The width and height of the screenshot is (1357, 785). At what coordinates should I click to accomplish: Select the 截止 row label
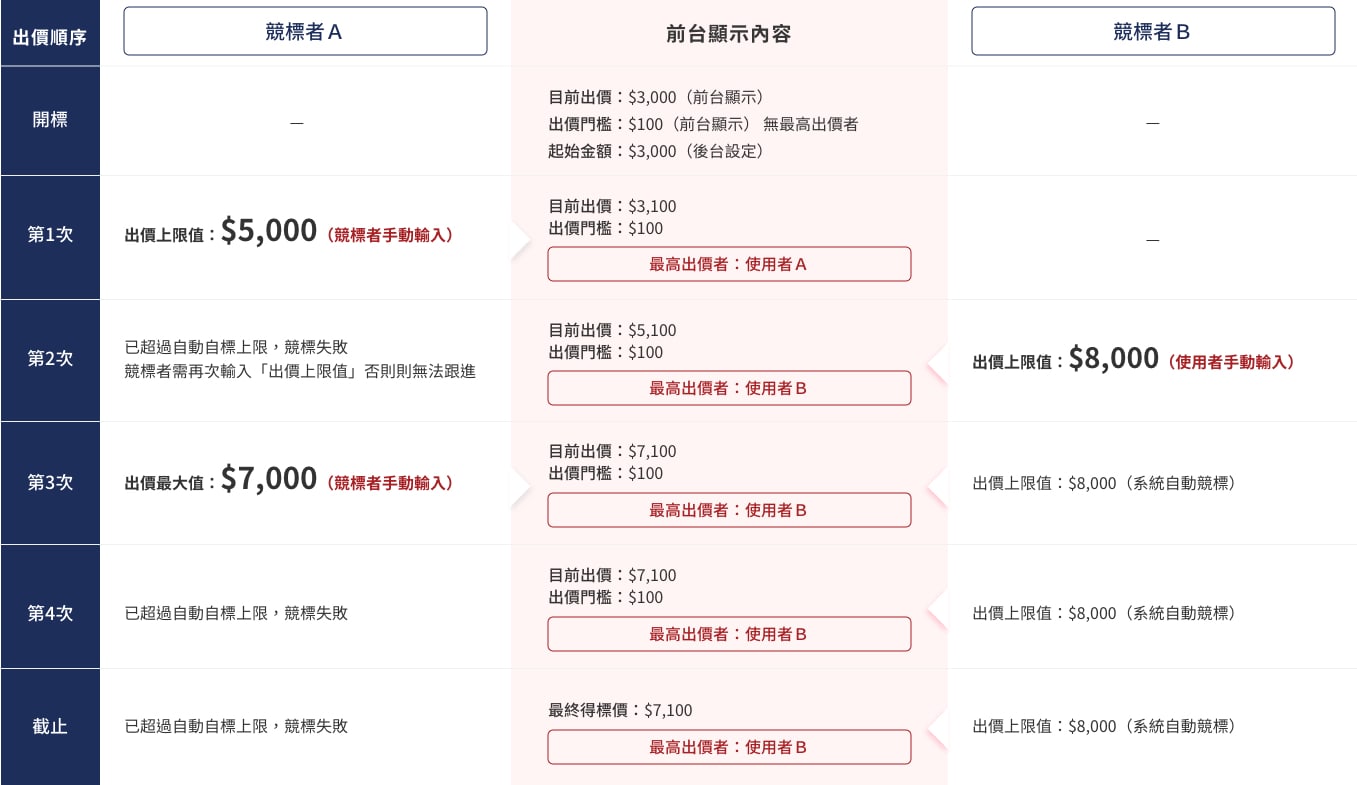point(50,727)
